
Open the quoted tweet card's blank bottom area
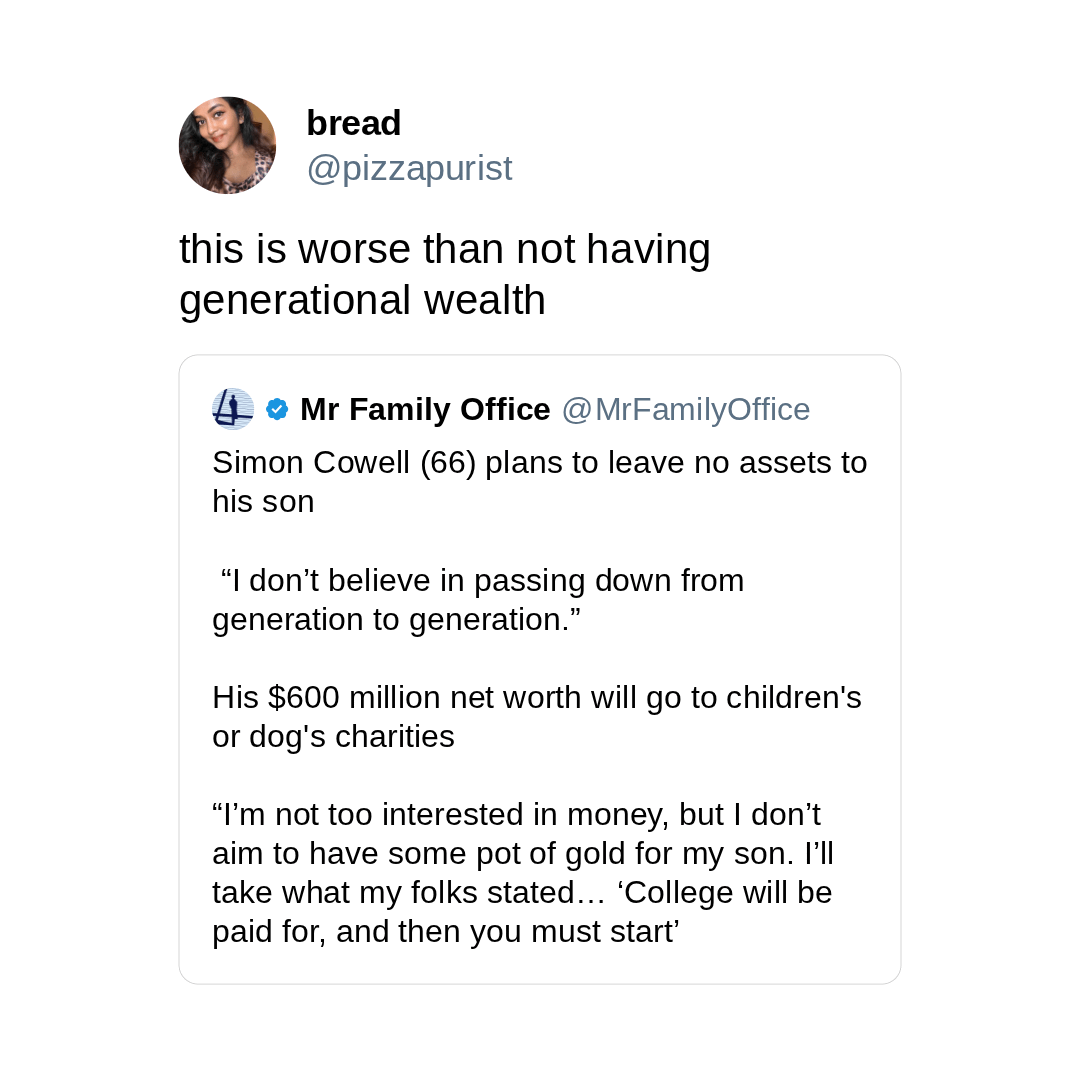(x=540, y=966)
